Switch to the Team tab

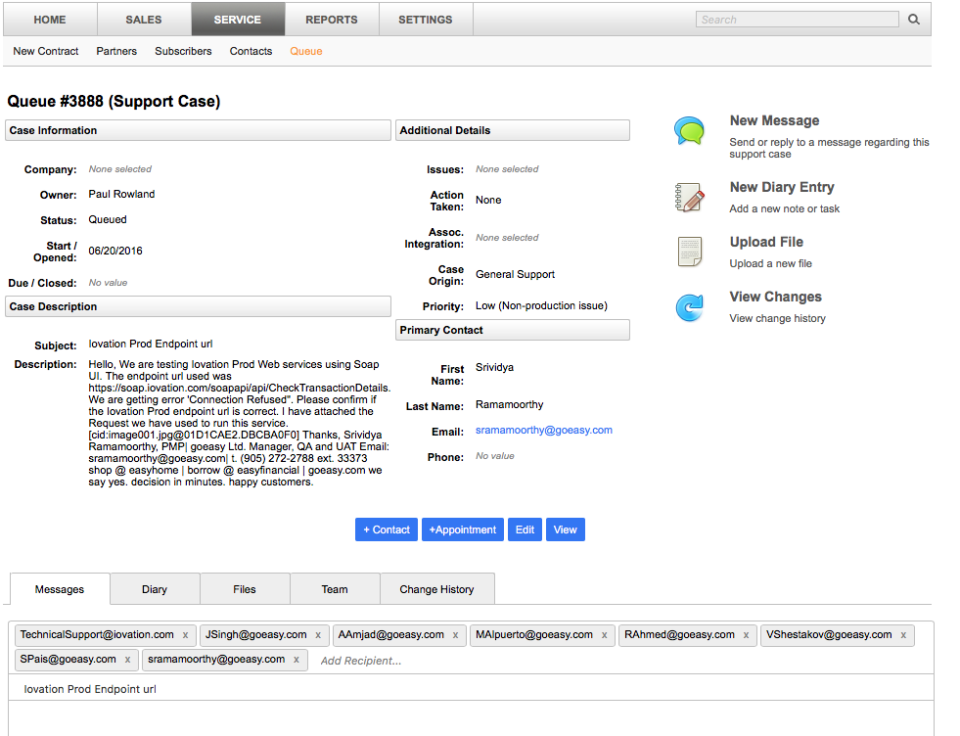click(334, 589)
